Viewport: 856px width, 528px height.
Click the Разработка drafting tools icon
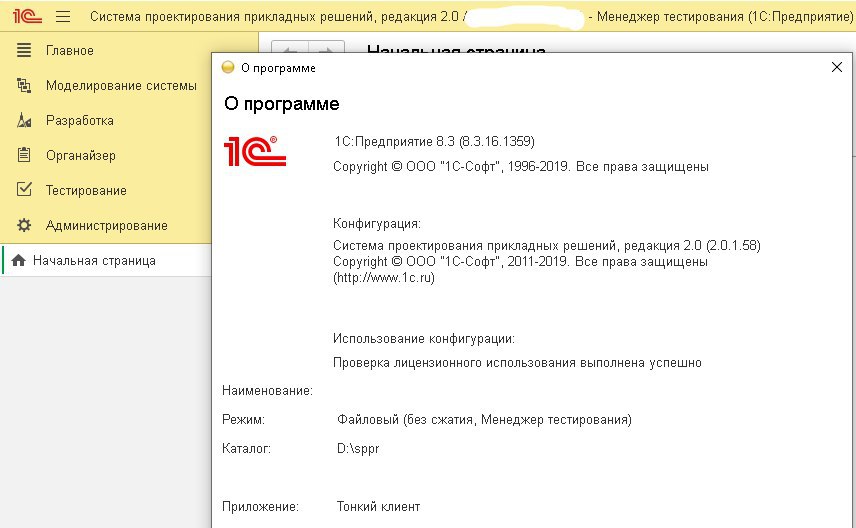point(23,120)
